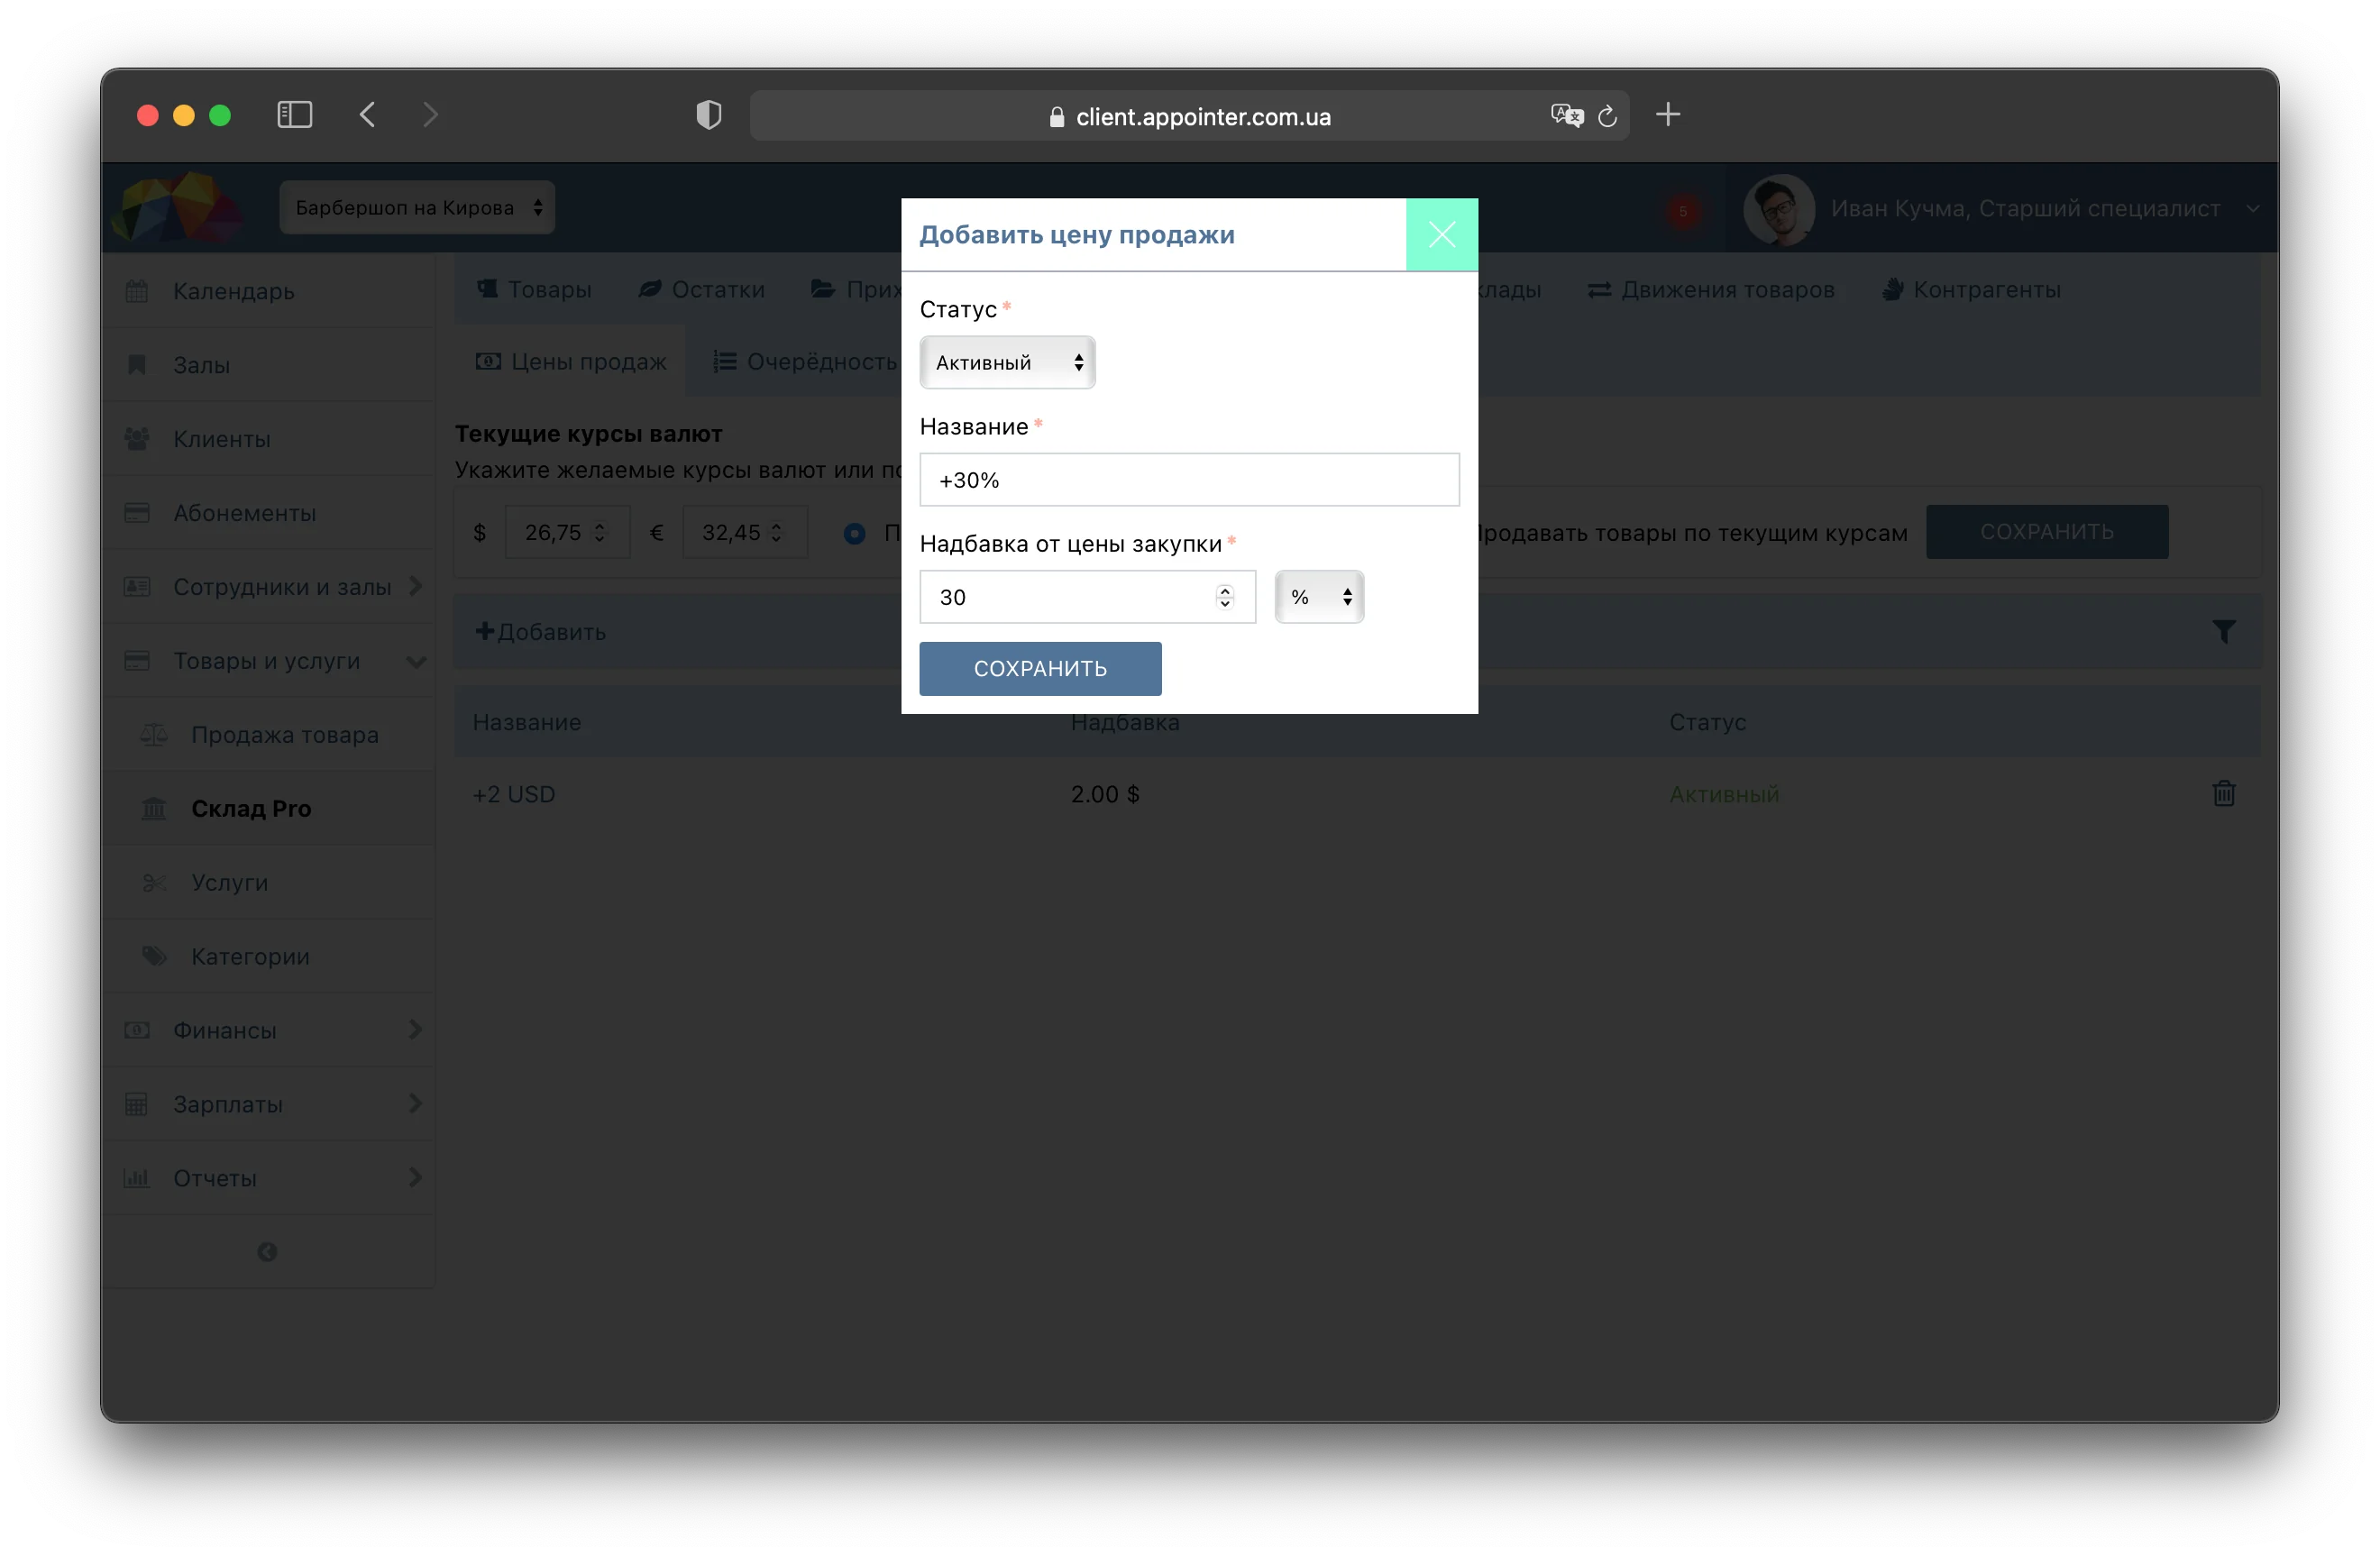Click the Активный status in table row

coord(1724,794)
